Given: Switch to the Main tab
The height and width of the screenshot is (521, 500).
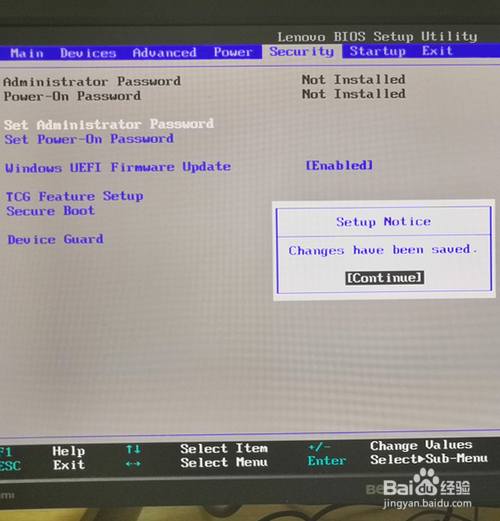Looking at the screenshot, I should point(27,53).
